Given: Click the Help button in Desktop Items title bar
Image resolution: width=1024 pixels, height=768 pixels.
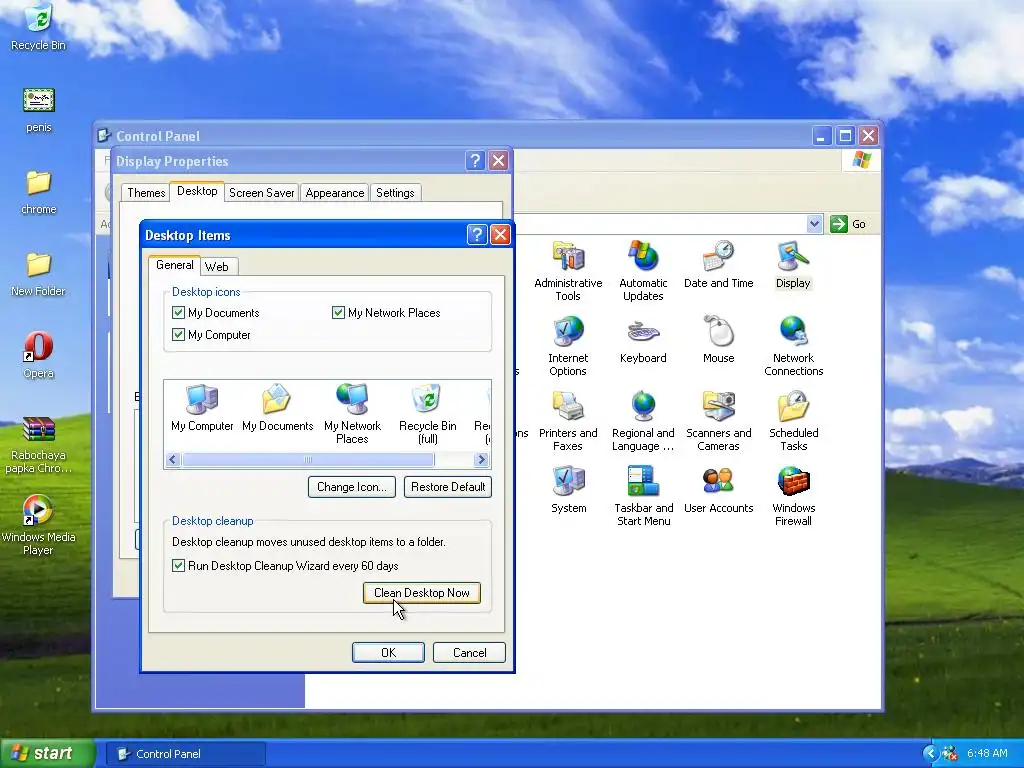Looking at the screenshot, I should pos(477,234).
